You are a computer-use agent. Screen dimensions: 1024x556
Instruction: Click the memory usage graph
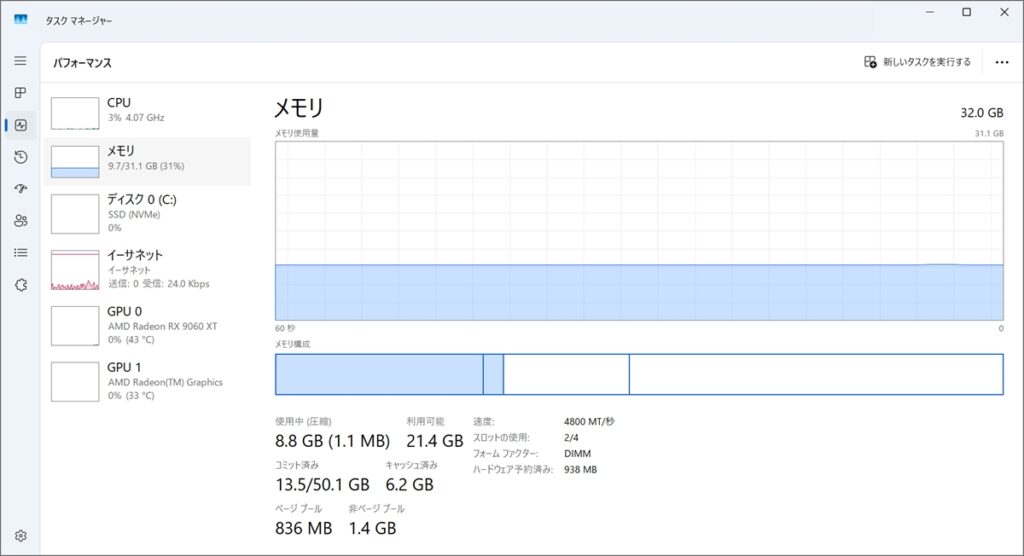[638, 230]
